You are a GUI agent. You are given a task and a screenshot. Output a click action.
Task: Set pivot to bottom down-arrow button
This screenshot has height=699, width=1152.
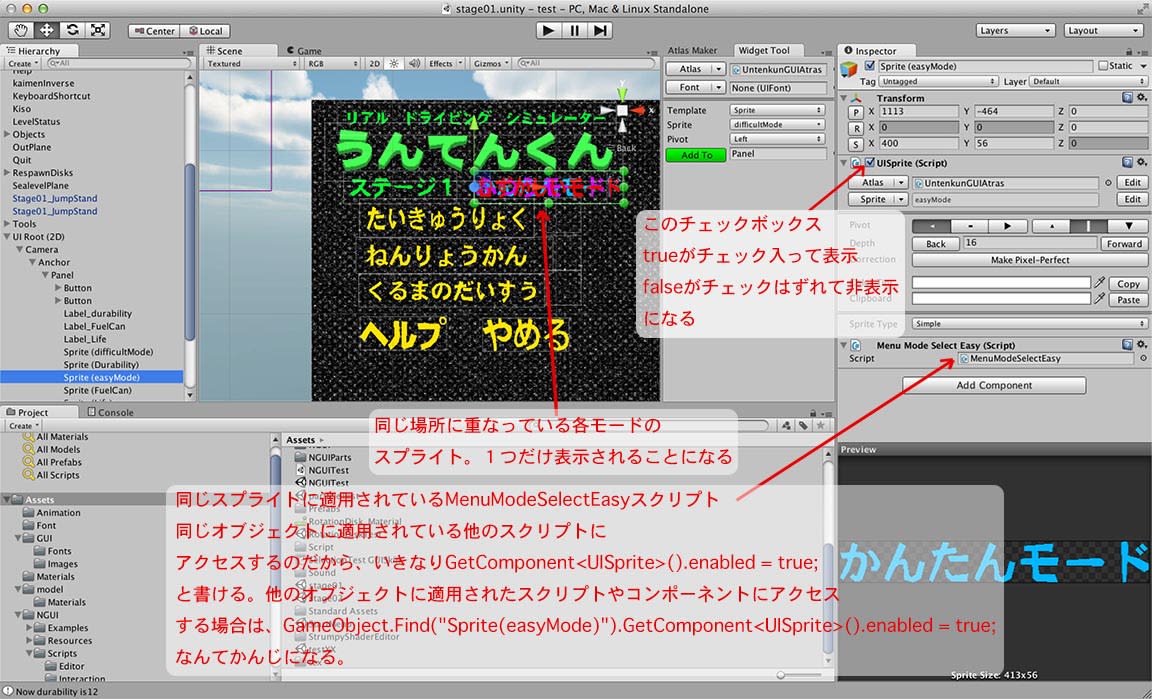(1128, 226)
